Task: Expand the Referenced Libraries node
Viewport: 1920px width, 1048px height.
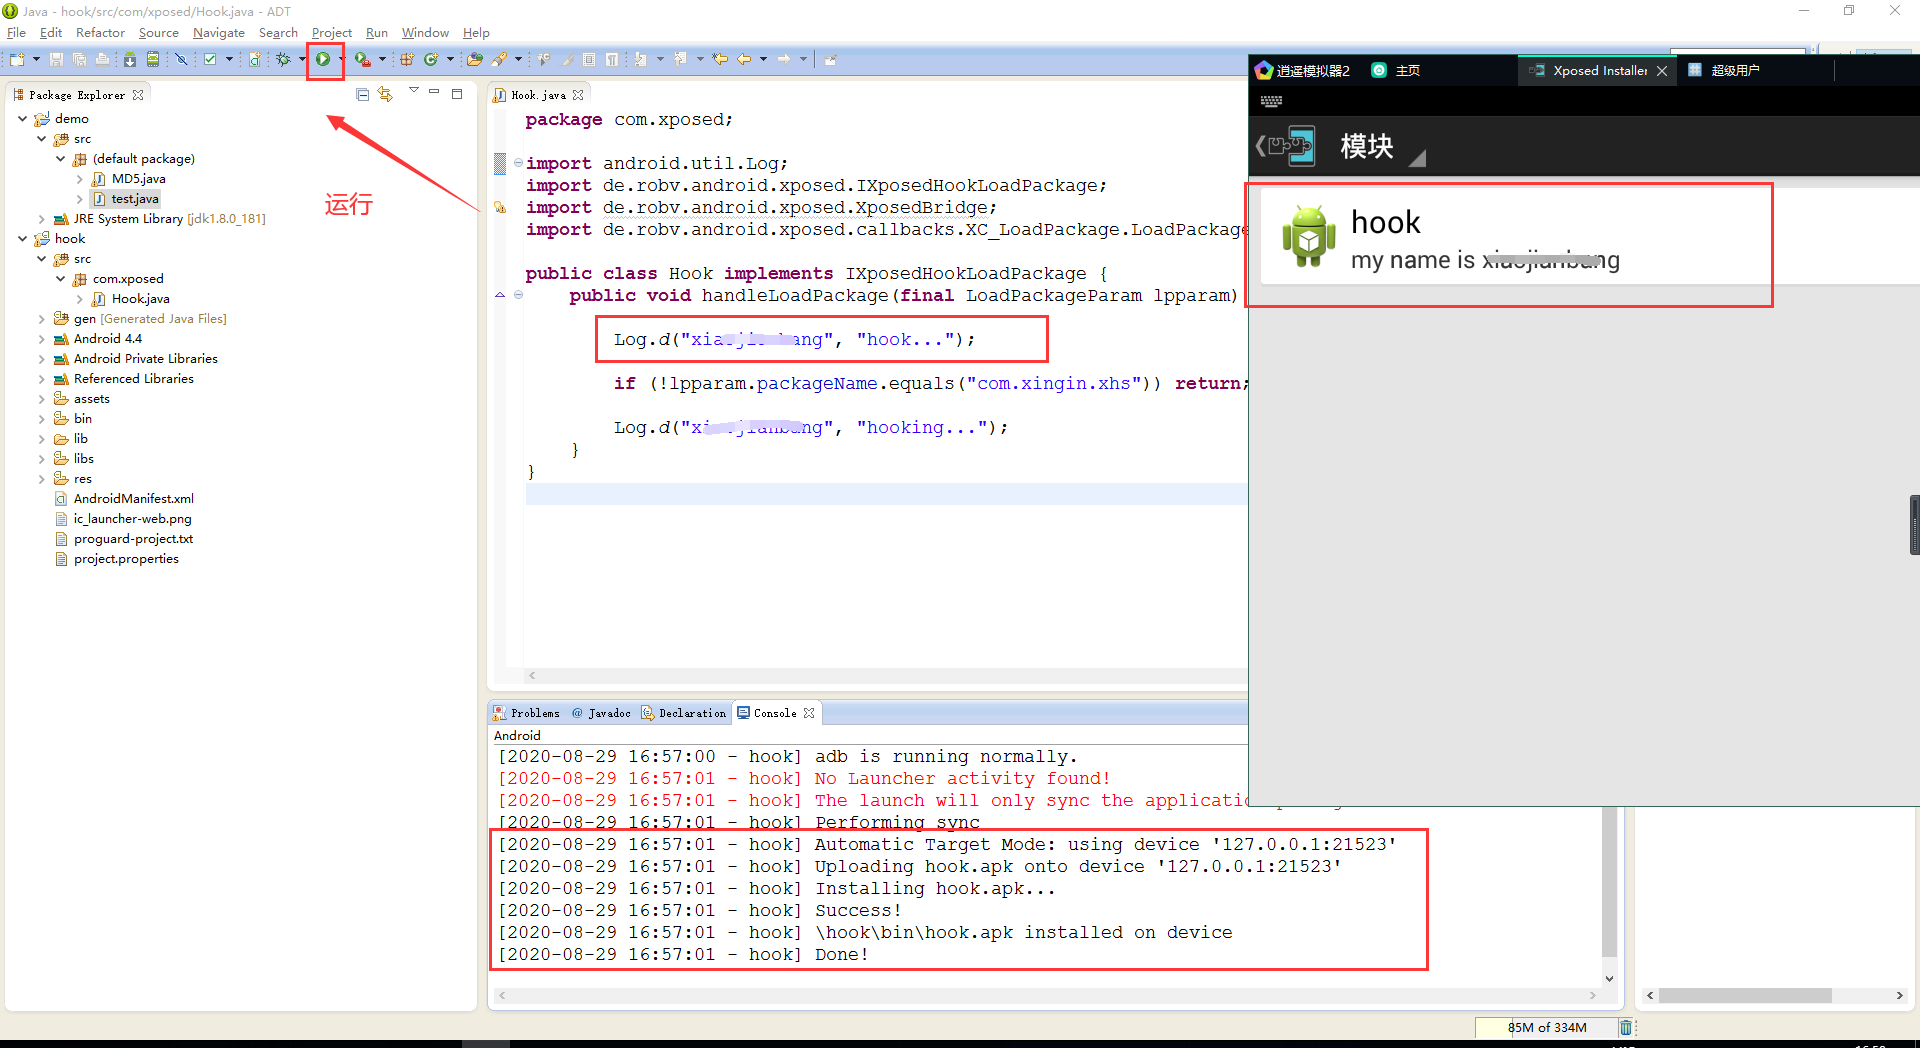Action: (x=41, y=378)
